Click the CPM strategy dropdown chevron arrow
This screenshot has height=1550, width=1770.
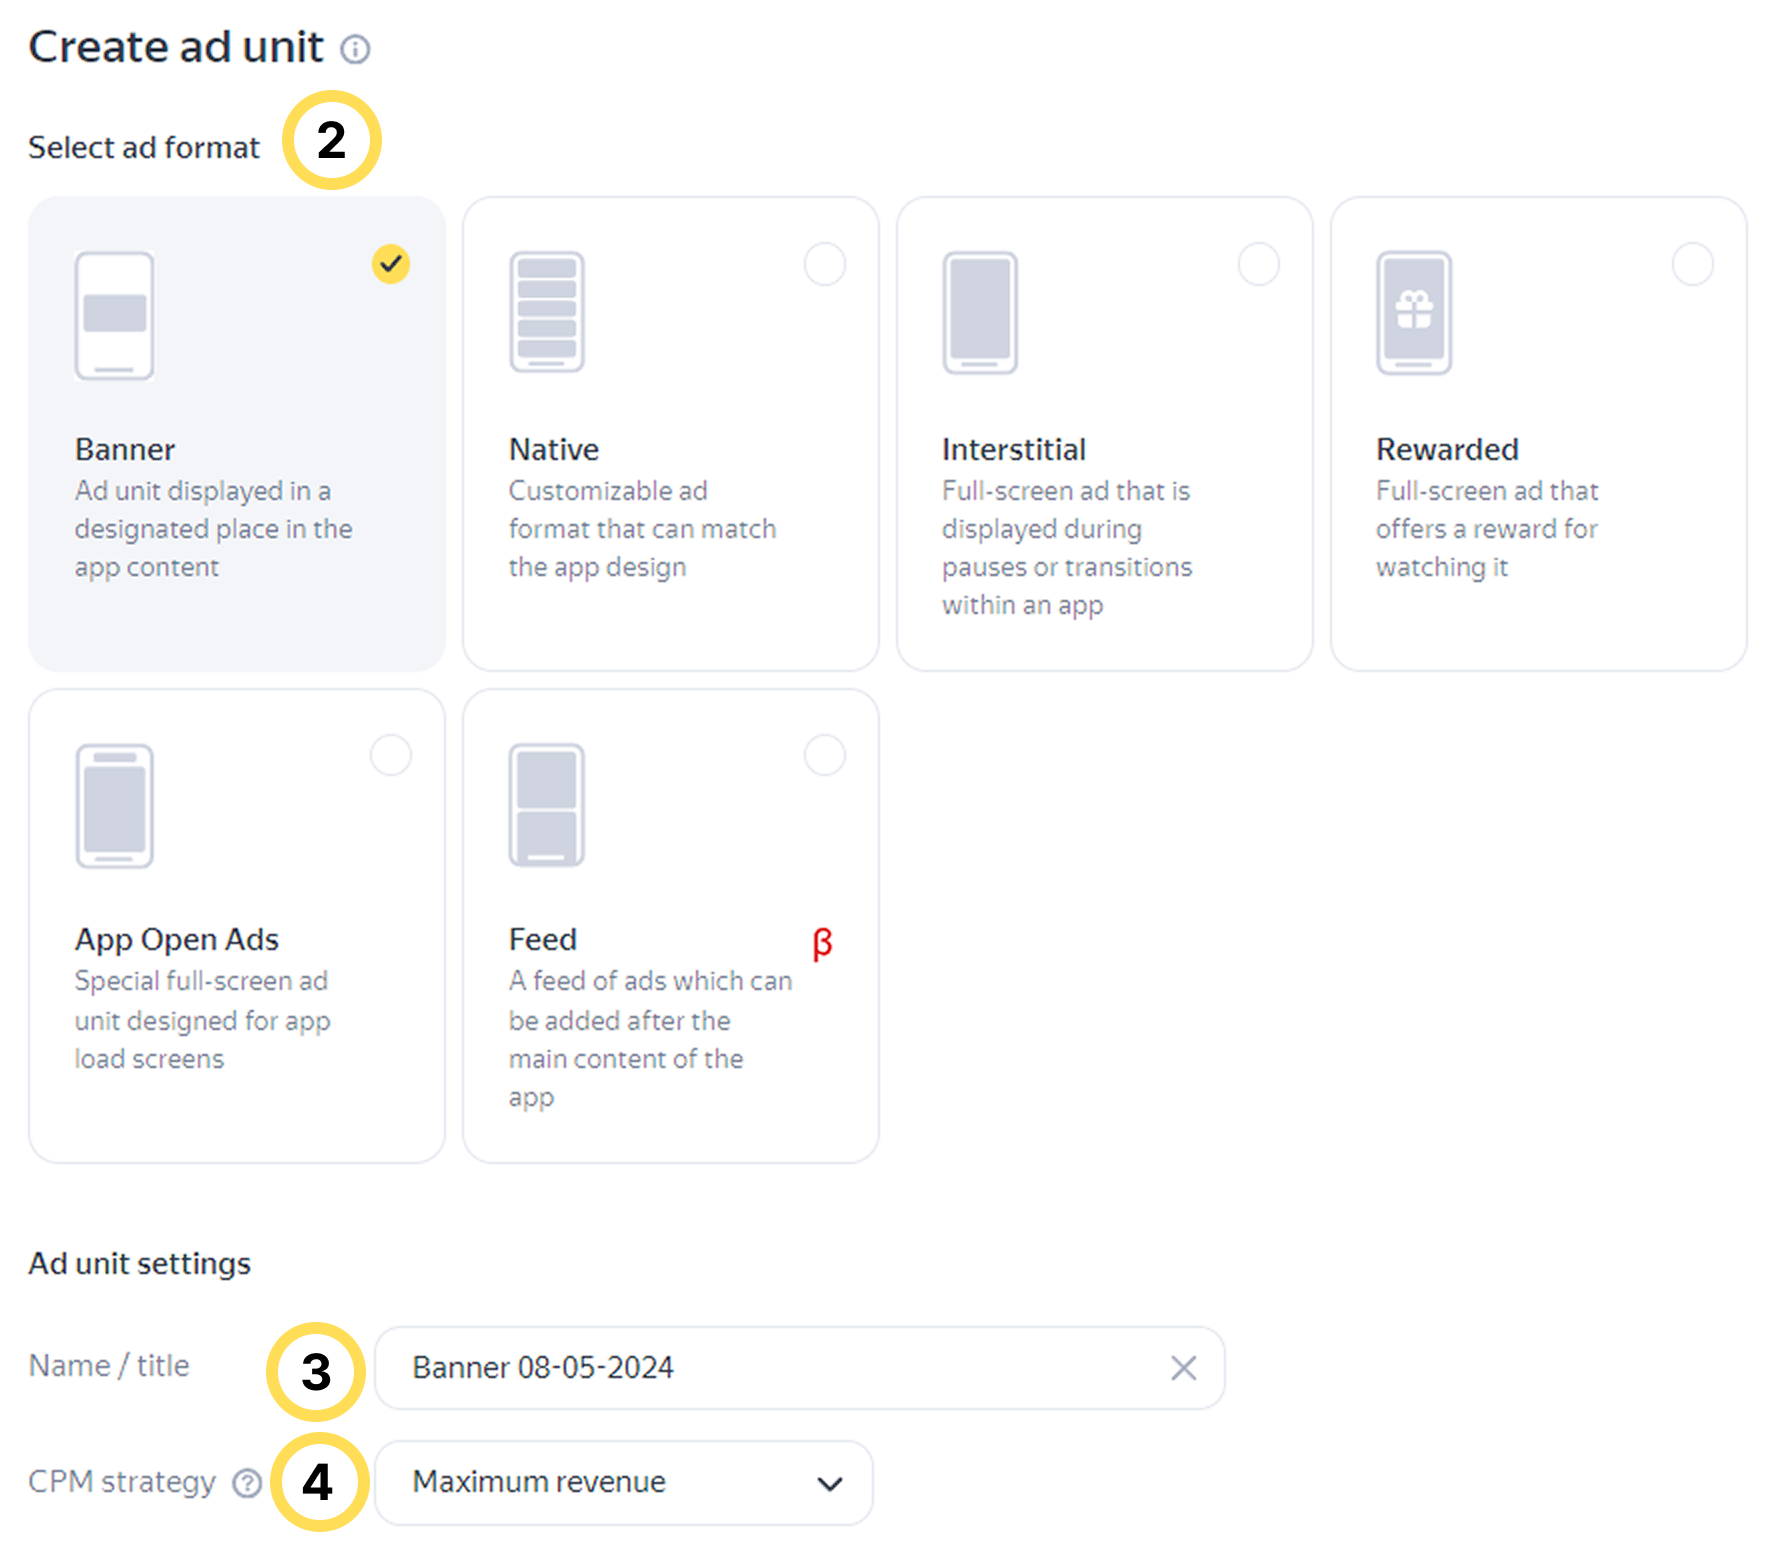829,1483
